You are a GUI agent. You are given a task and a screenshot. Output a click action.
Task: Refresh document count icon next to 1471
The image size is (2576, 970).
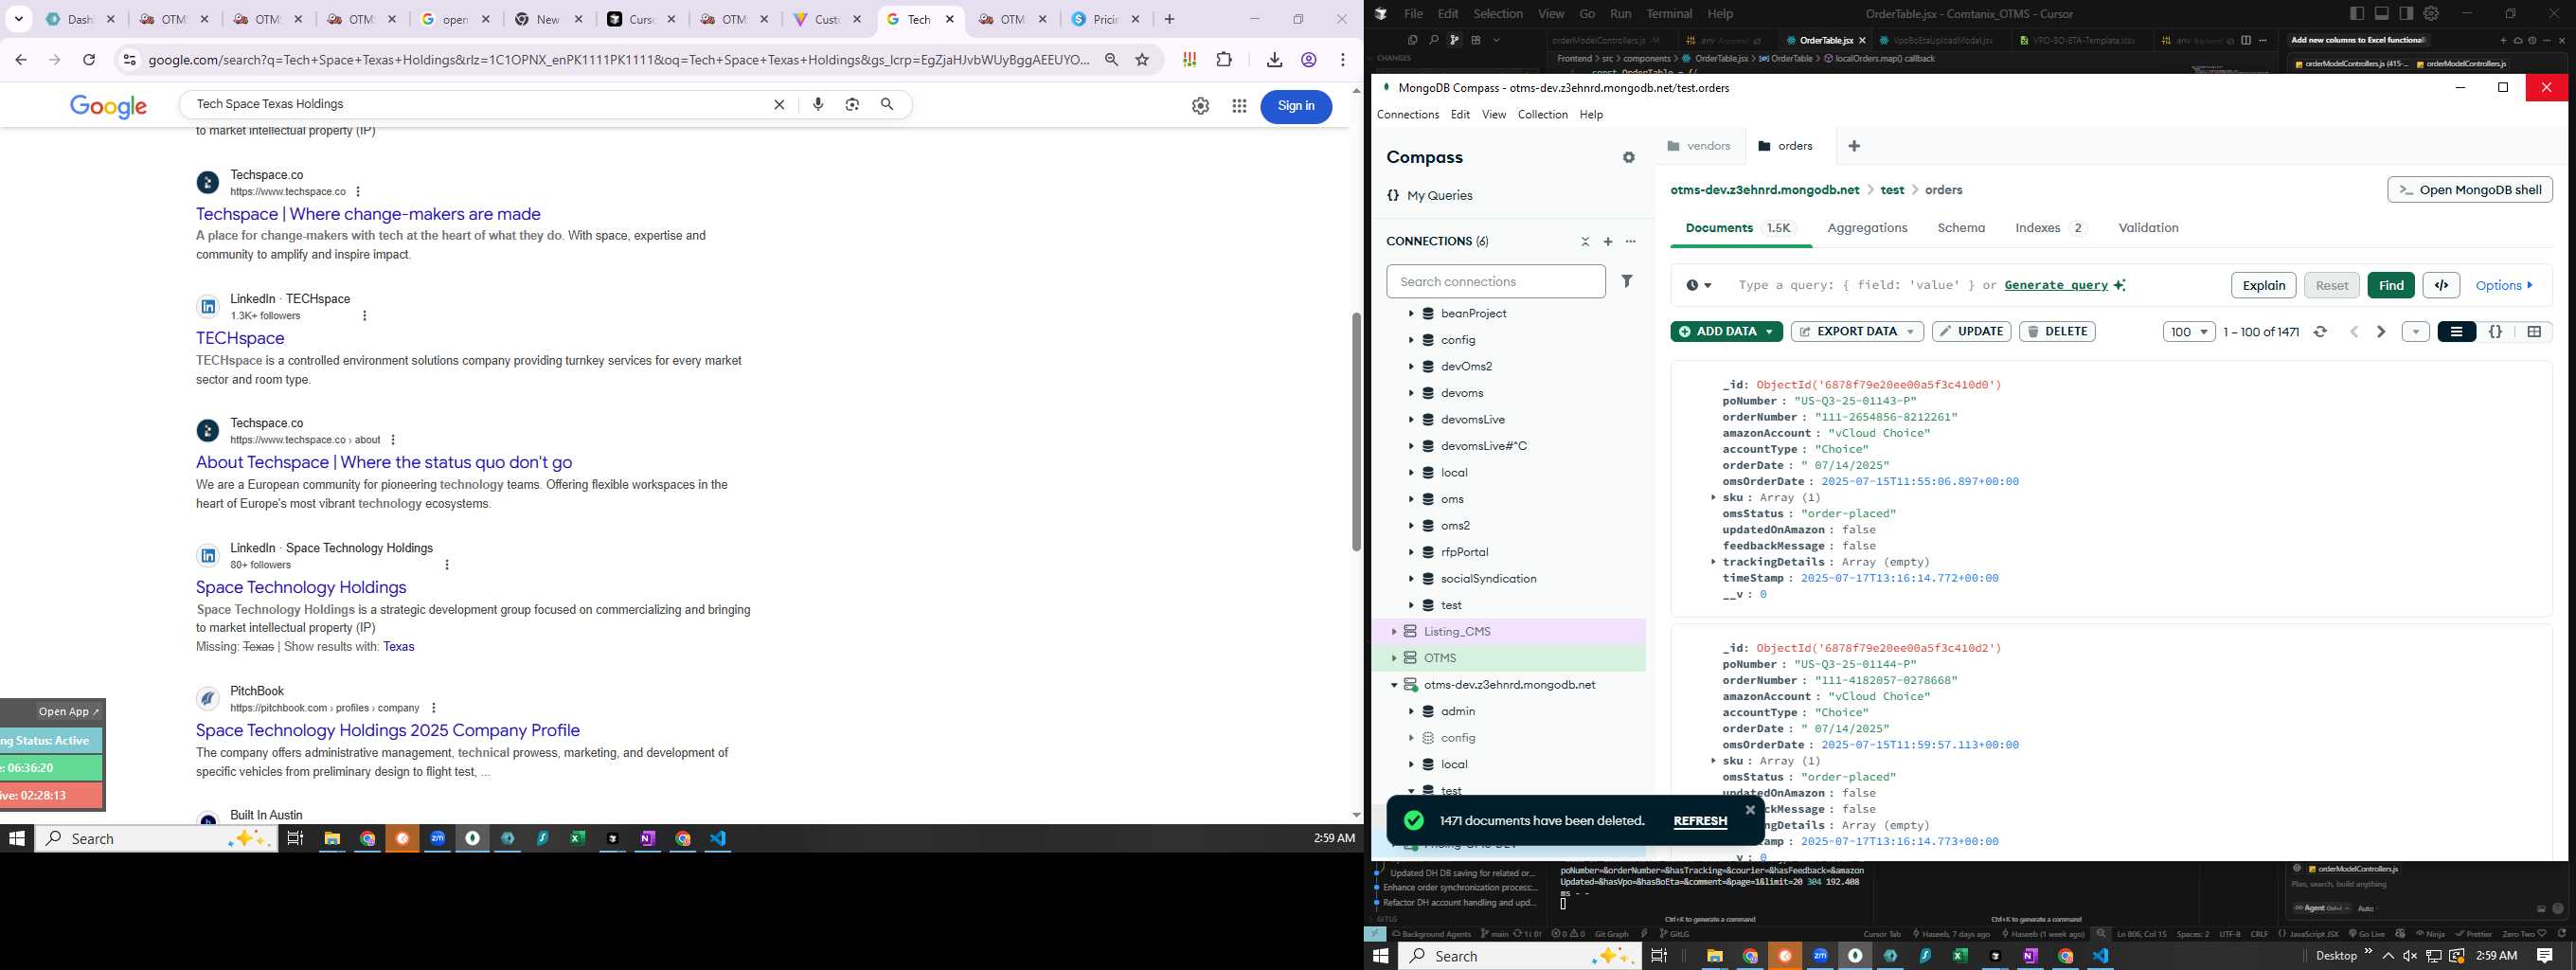point(2320,332)
